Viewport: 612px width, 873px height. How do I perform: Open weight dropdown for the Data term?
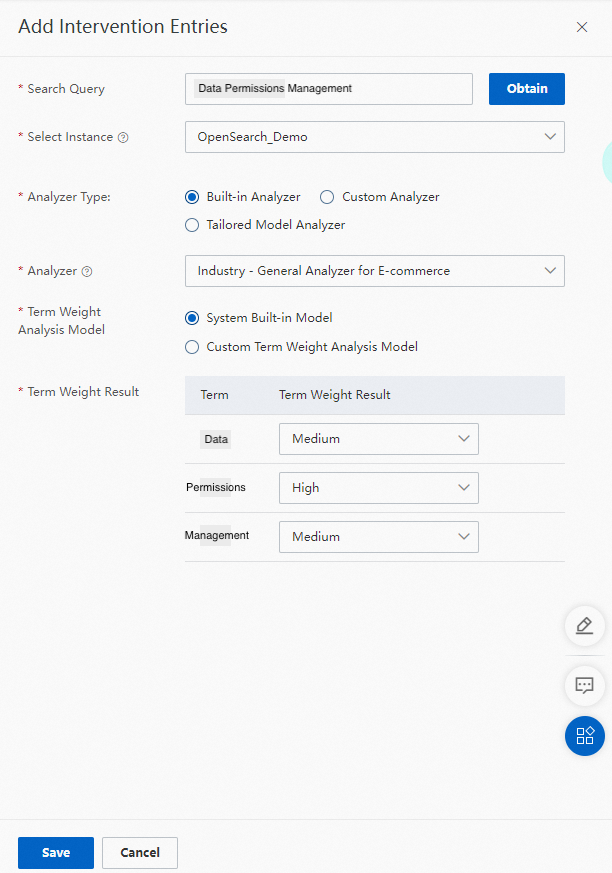pos(379,439)
